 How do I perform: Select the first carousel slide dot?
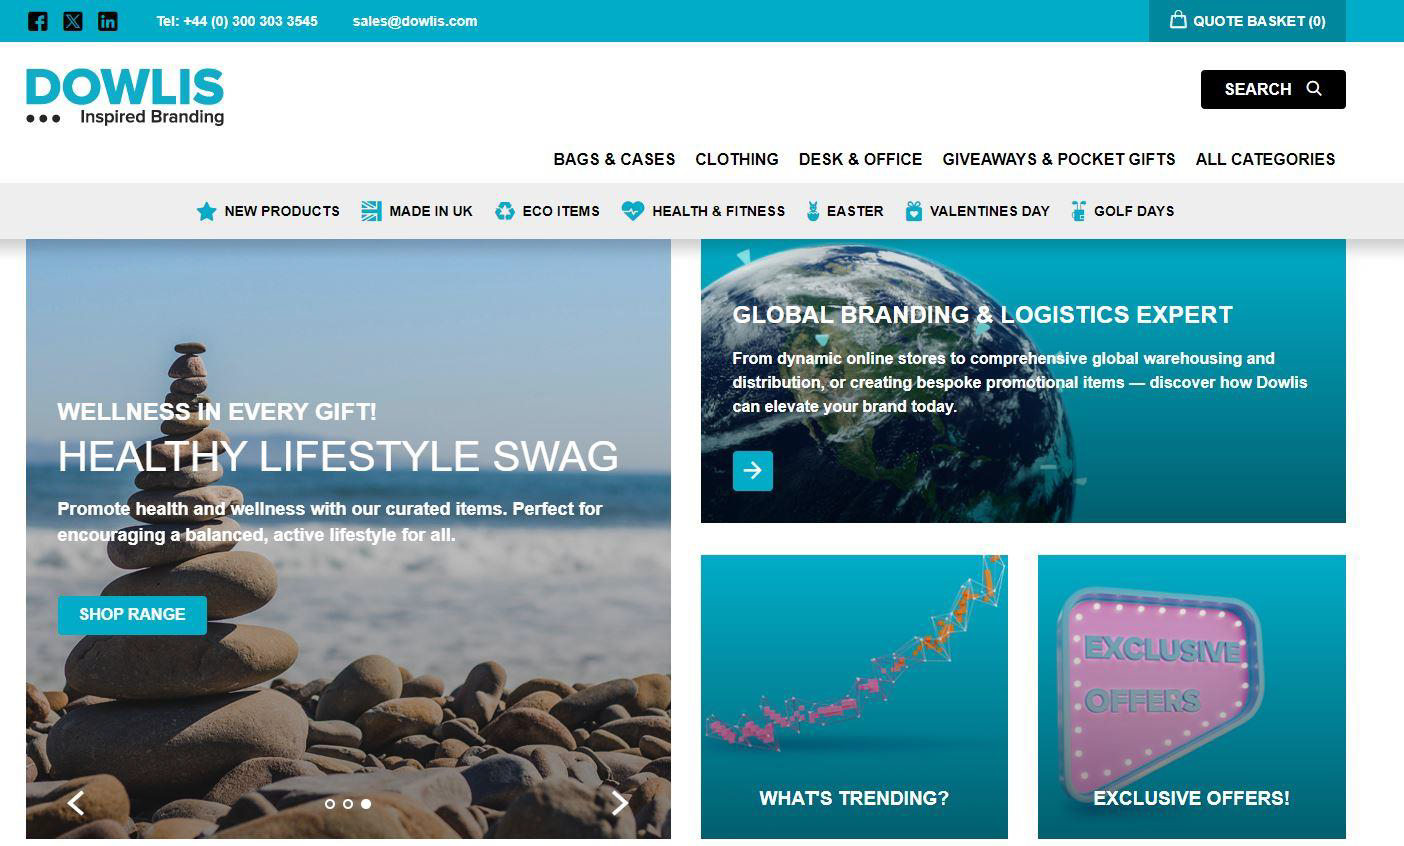coord(330,804)
